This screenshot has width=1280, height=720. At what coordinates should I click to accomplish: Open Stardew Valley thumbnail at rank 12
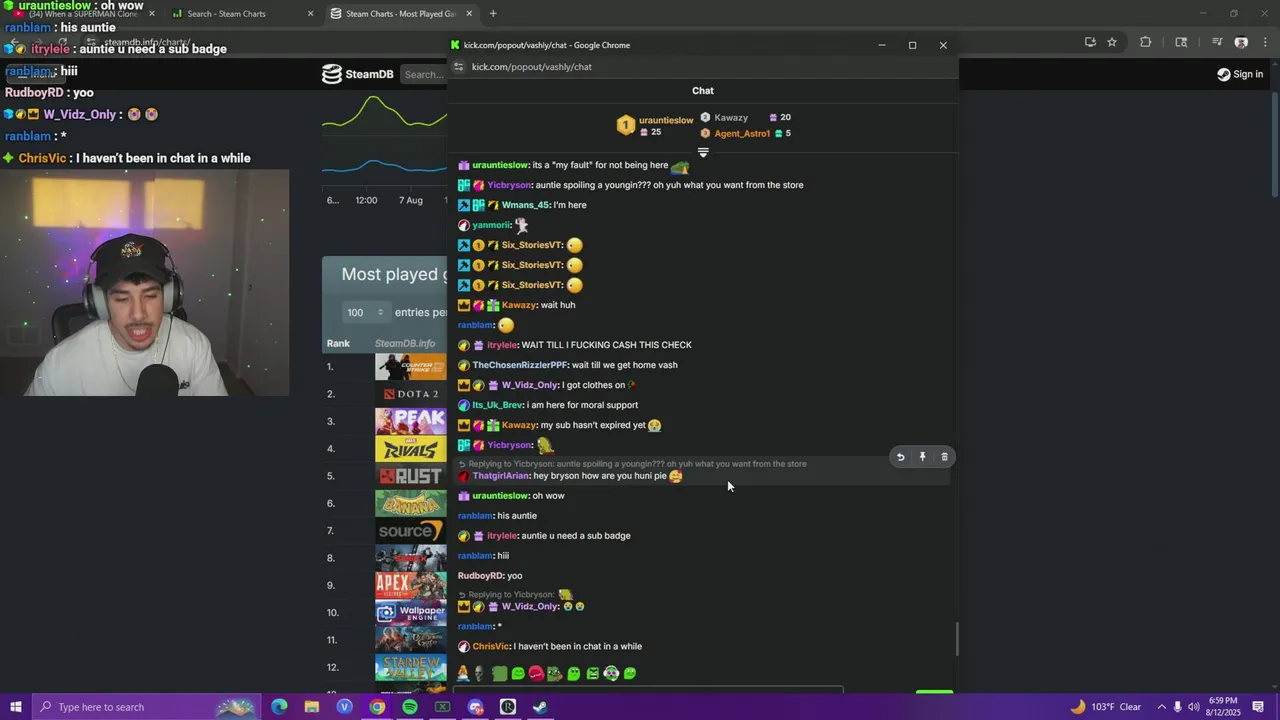(x=411, y=667)
